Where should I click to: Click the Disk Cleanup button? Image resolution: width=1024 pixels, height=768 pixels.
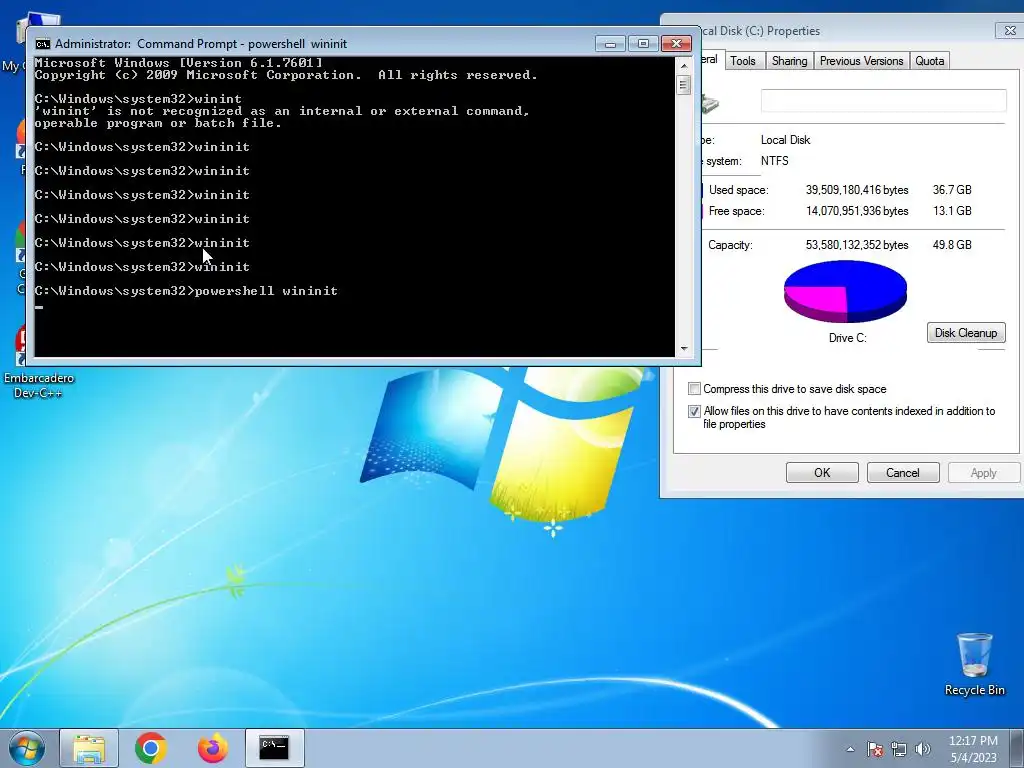point(966,332)
